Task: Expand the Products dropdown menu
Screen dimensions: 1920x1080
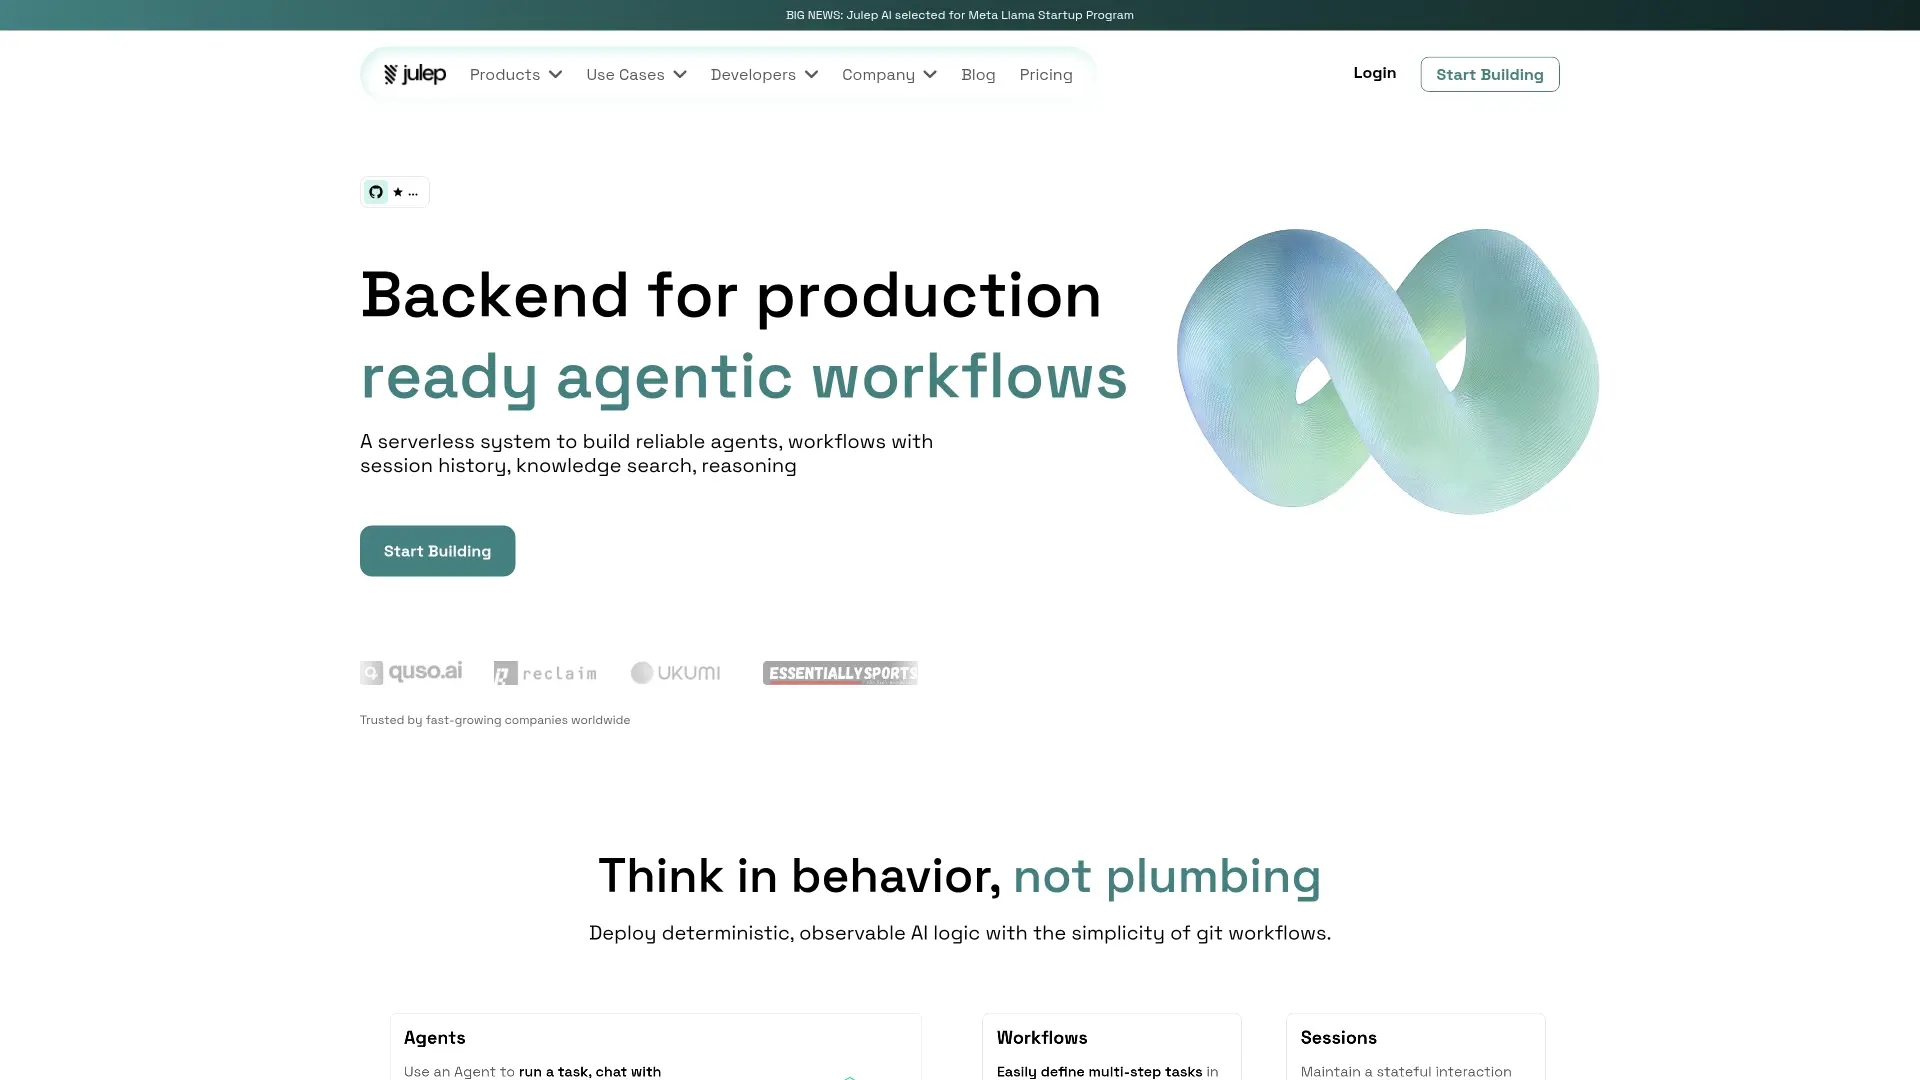Action: pos(515,75)
